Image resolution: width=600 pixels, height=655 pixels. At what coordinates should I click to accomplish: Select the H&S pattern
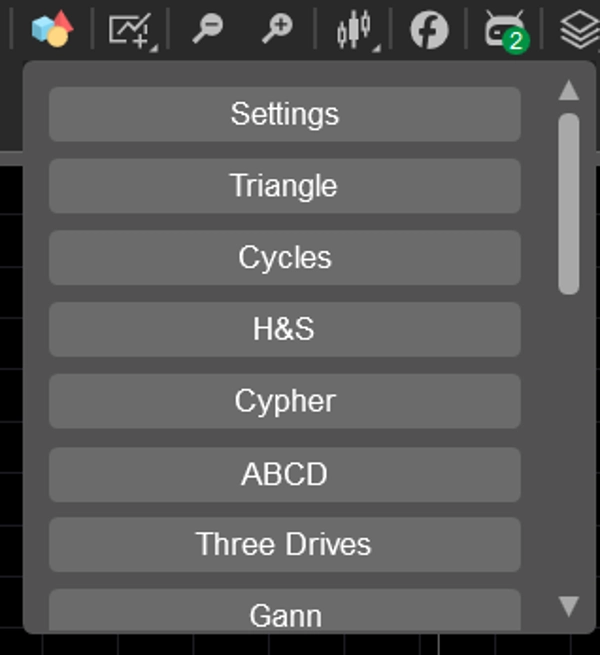284,330
